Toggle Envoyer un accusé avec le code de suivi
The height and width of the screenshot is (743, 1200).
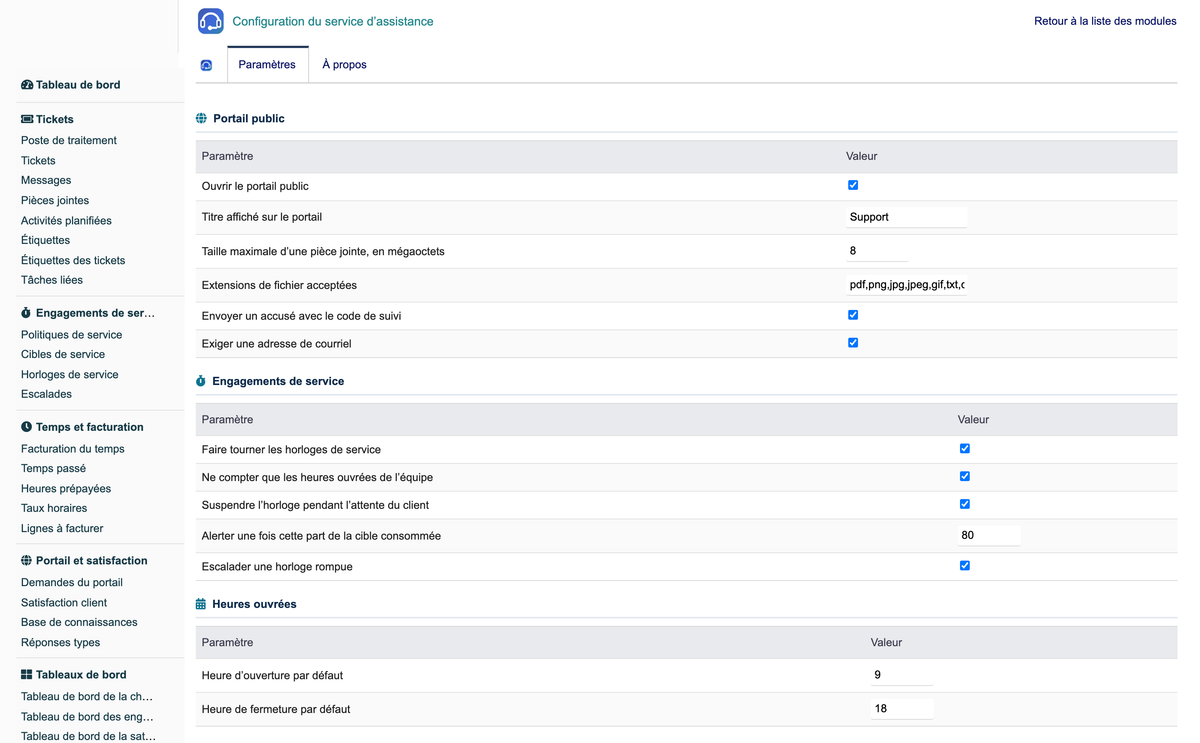[853, 315]
